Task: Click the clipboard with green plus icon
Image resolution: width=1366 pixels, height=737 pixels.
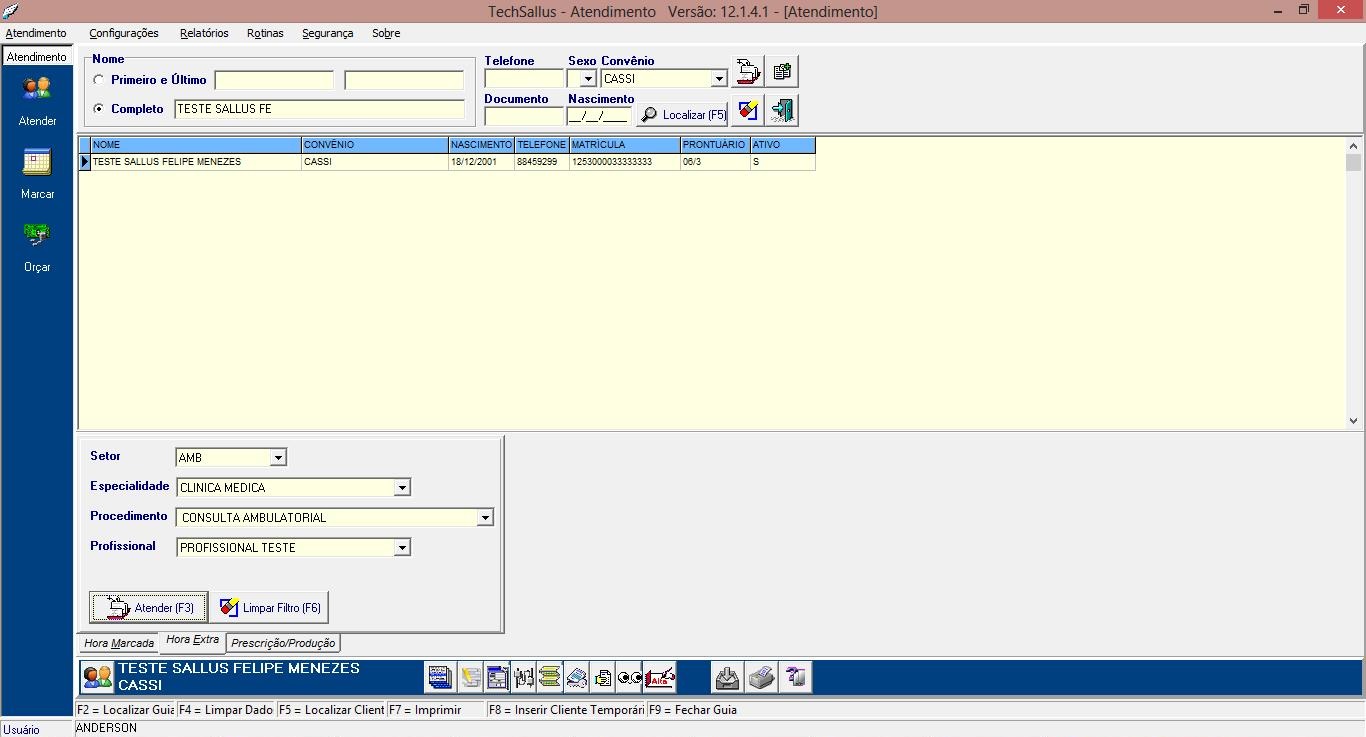Action: tap(782, 72)
